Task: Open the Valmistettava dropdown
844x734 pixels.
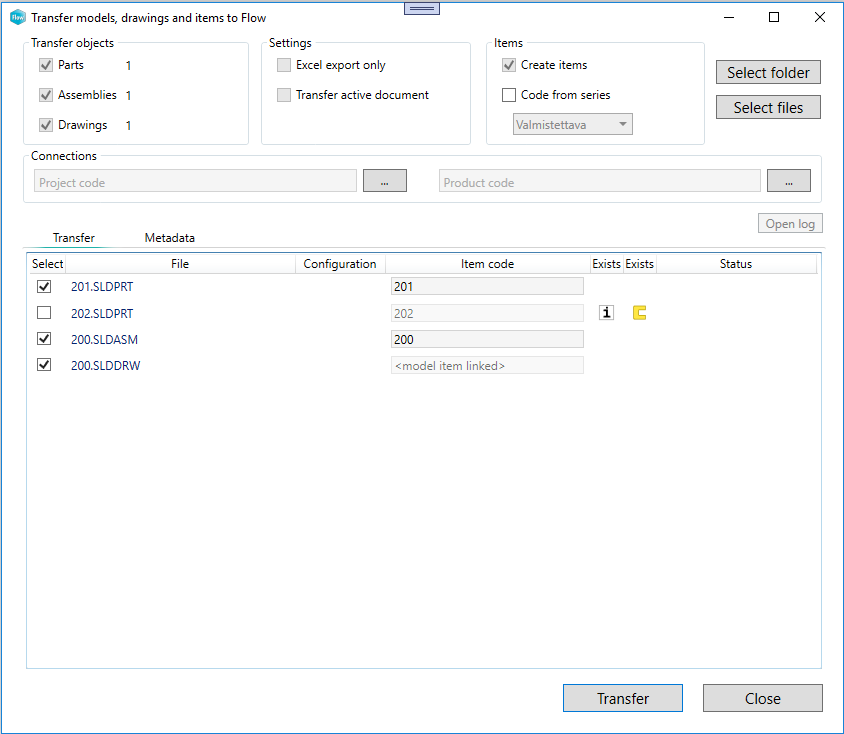Action: tap(572, 125)
